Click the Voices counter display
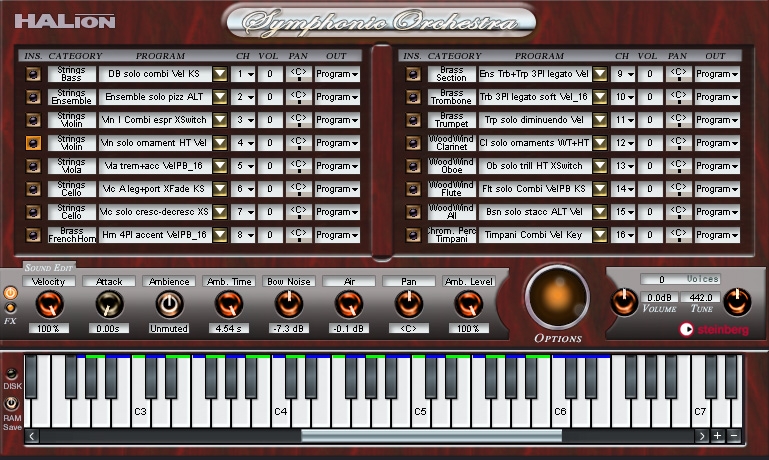769x460 pixels. pos(680,279)
